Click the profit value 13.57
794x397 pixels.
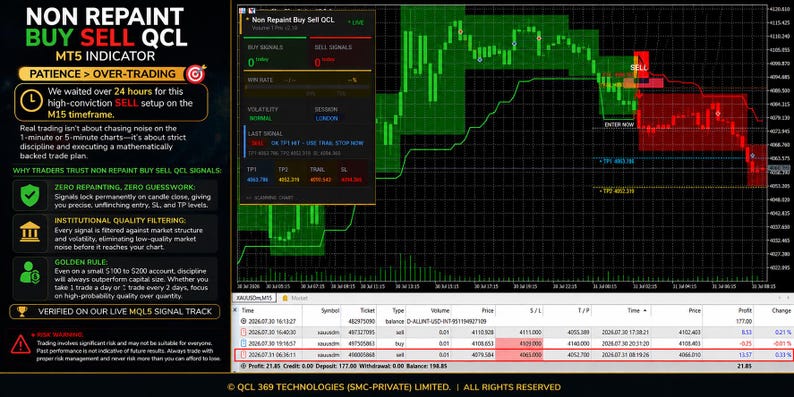pyautogui.click(x=746, y=354)
